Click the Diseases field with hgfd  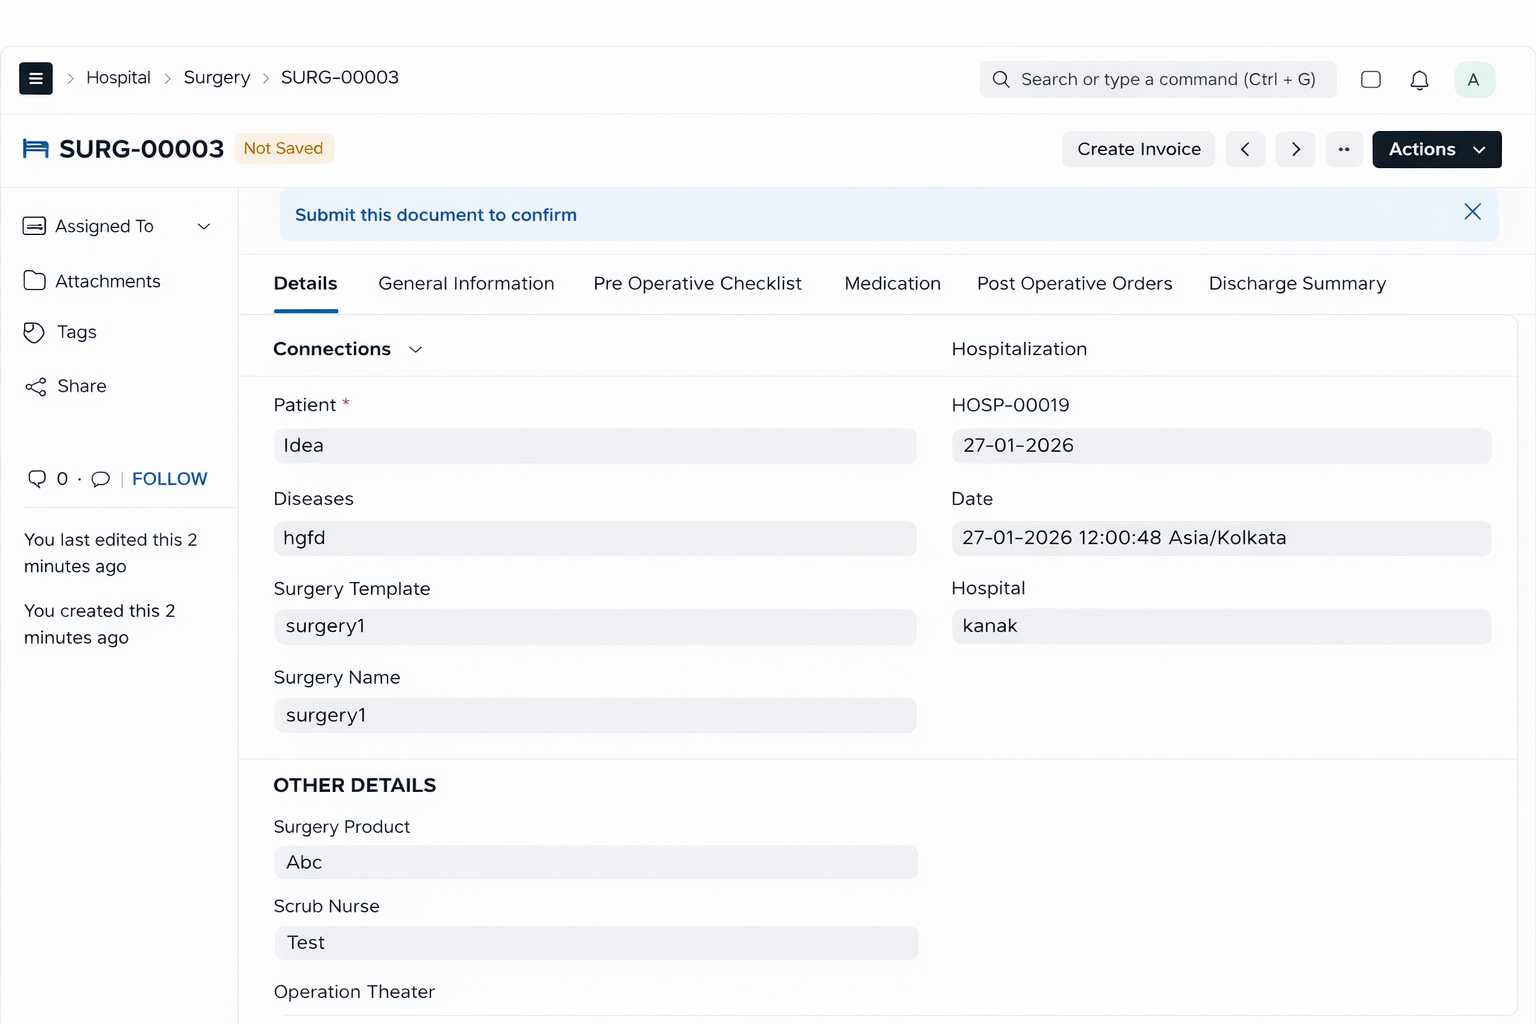pyautogui.click(x=595, y=538)
